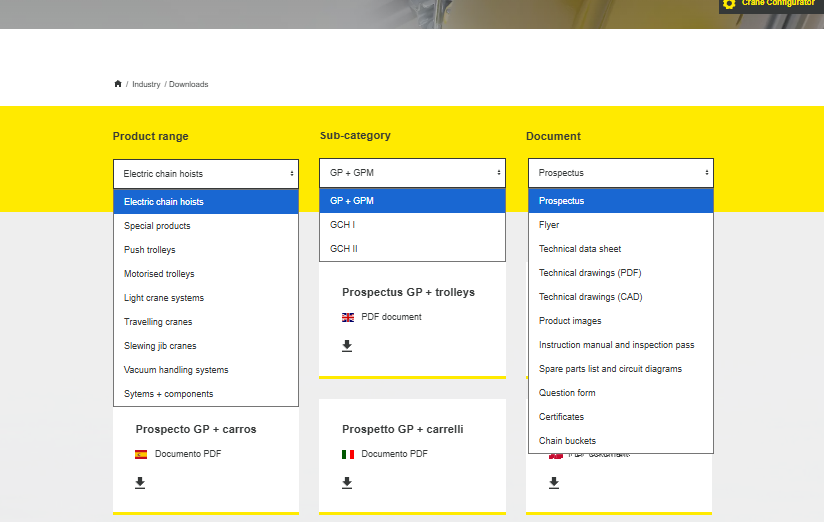Viewport: 824px width, 522px height.
Task: Select Chain buckets document type
Action: coord(567,441)
